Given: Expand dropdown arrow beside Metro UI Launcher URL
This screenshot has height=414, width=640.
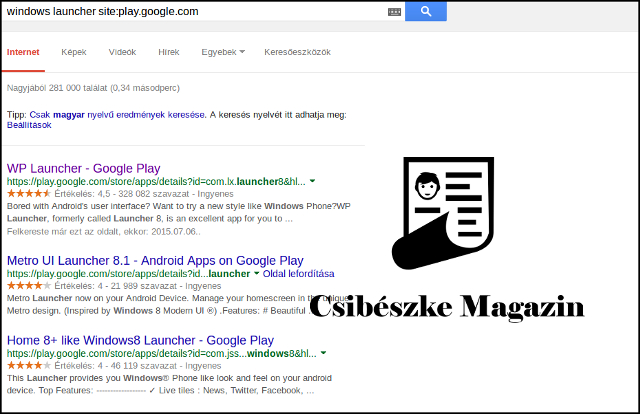Looking at the screenshot, I should pos(256,273).
